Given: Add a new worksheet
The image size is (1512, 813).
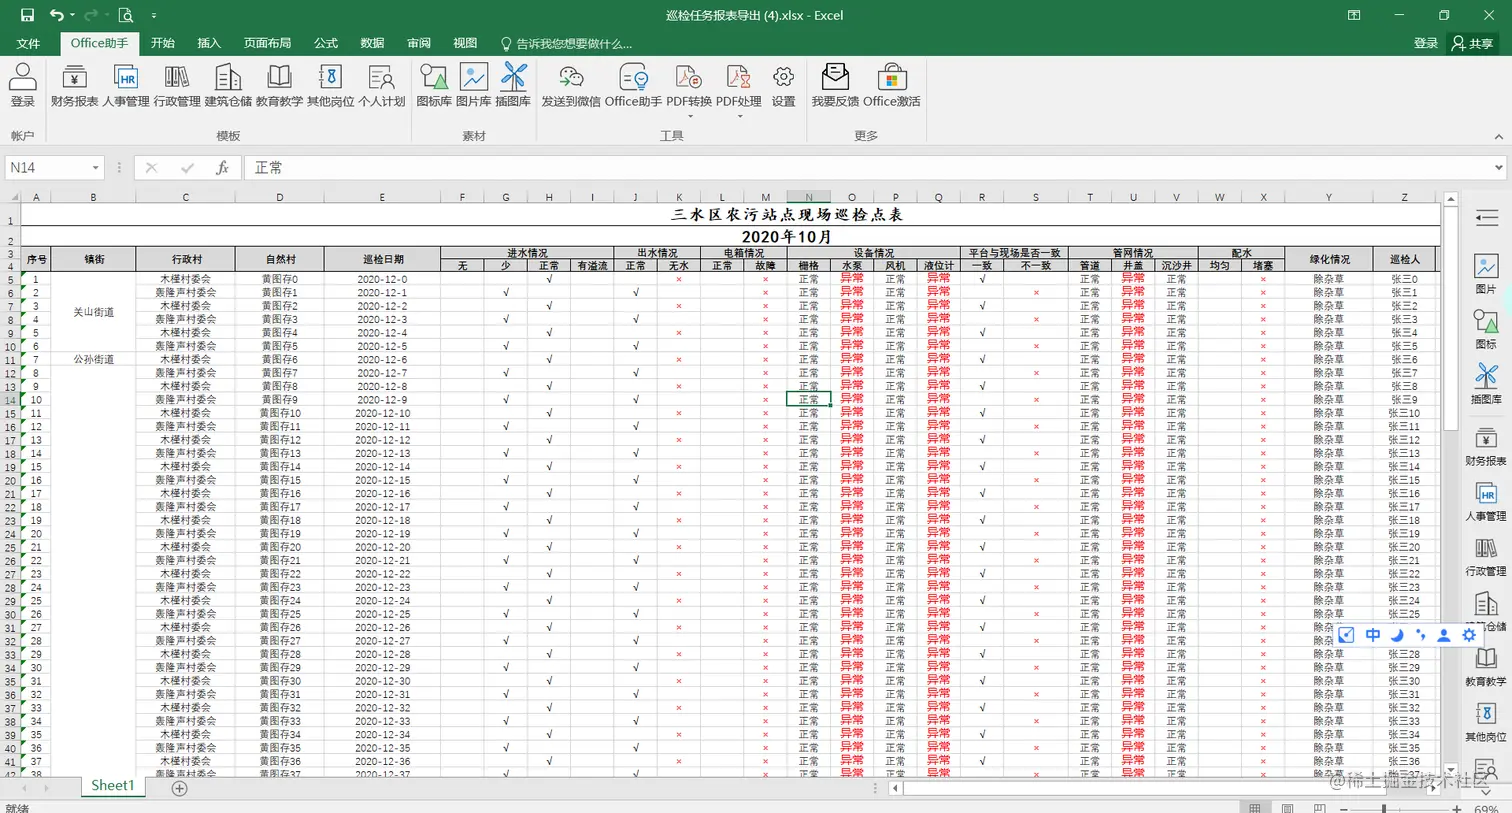Looking at the screenshot, I should [x=180, y=788].
